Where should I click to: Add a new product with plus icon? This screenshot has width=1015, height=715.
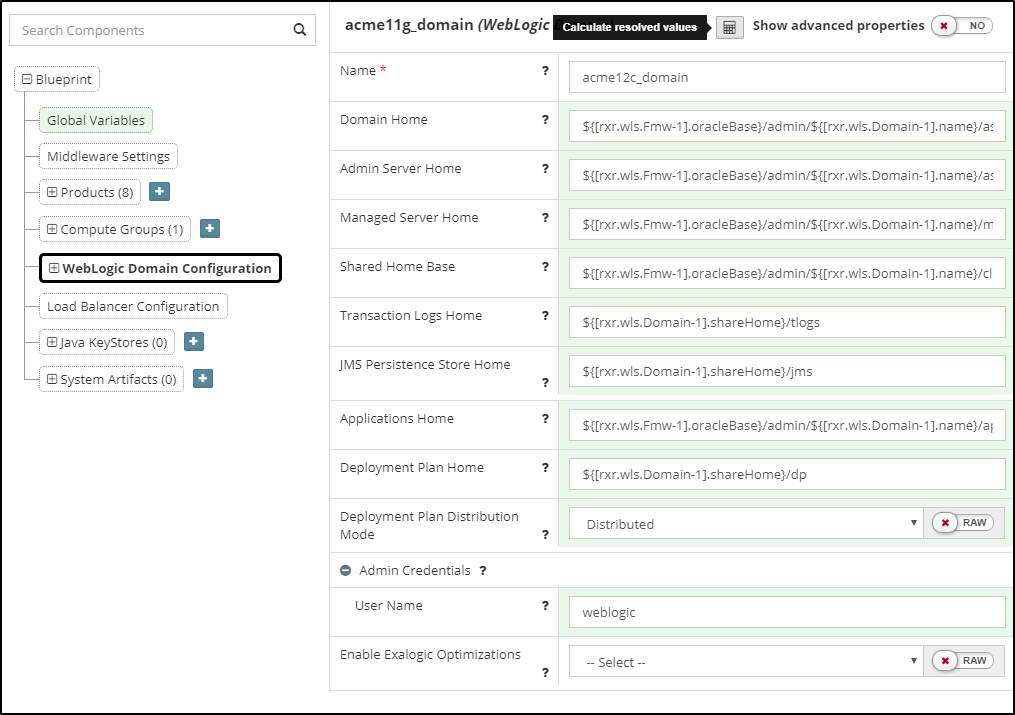pyautogui.click(x=160, y=191)
